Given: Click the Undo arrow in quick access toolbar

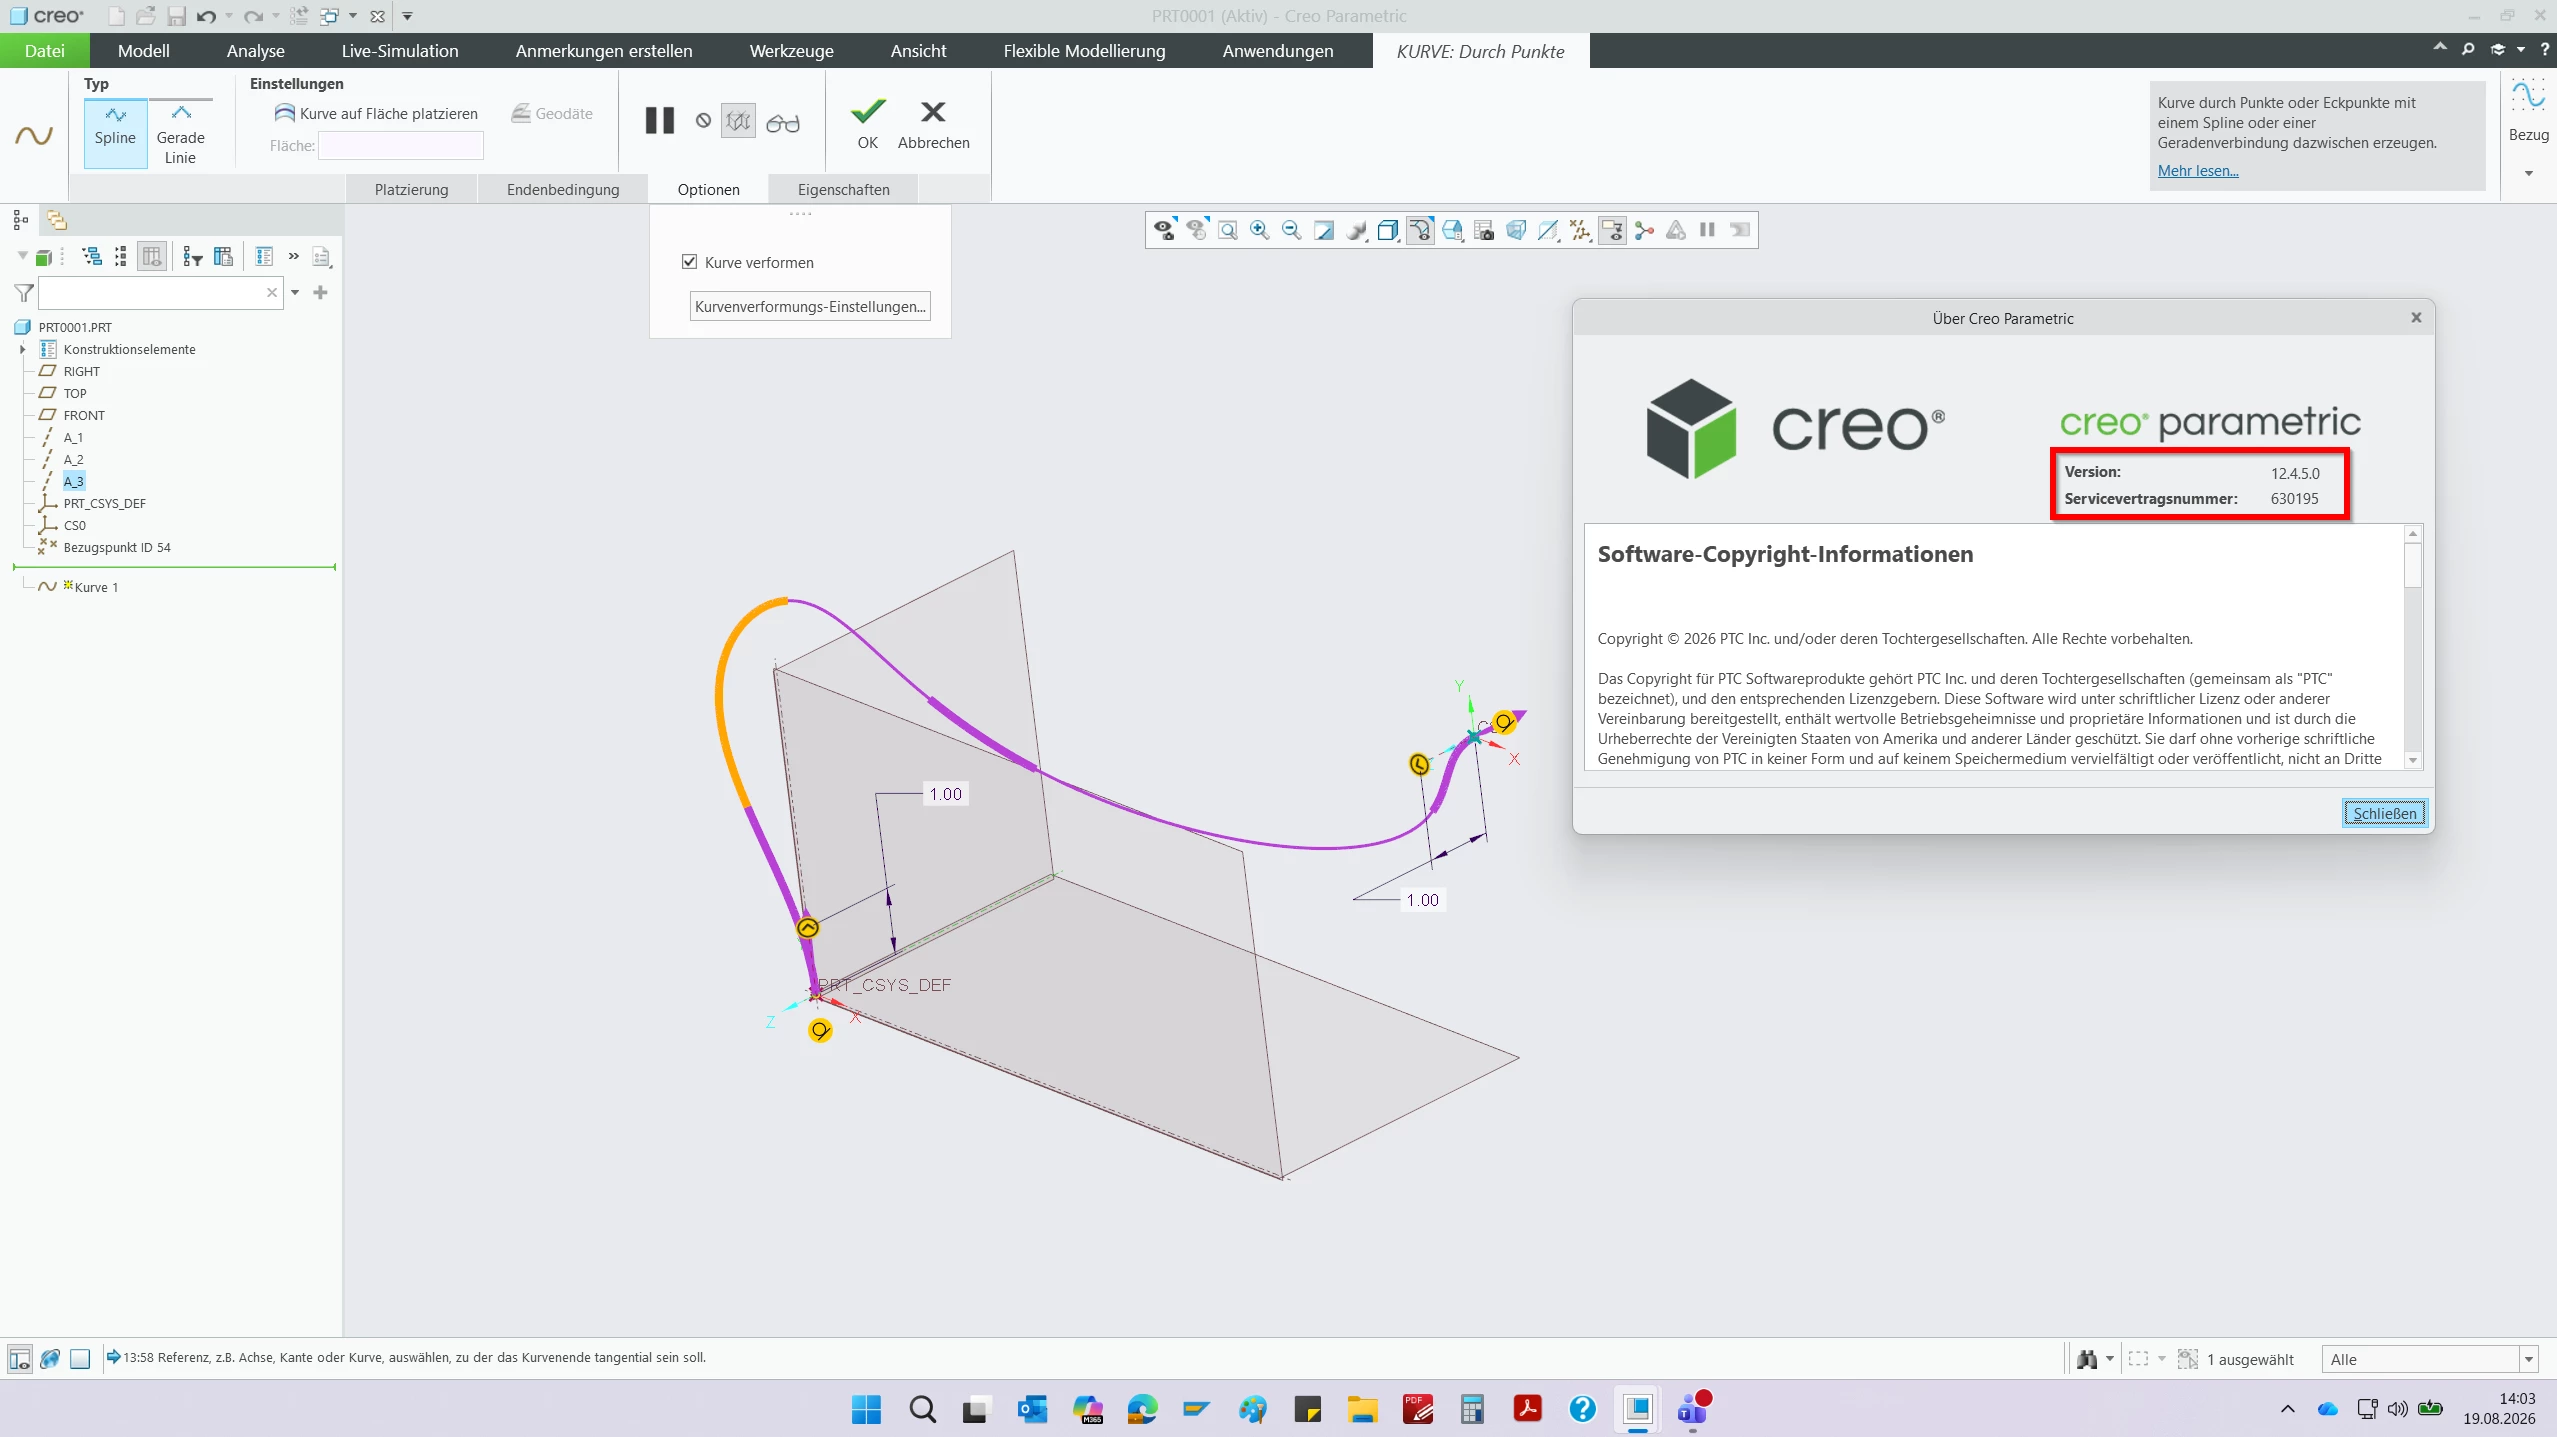Looking at the screenshot, I should point(206,16).
